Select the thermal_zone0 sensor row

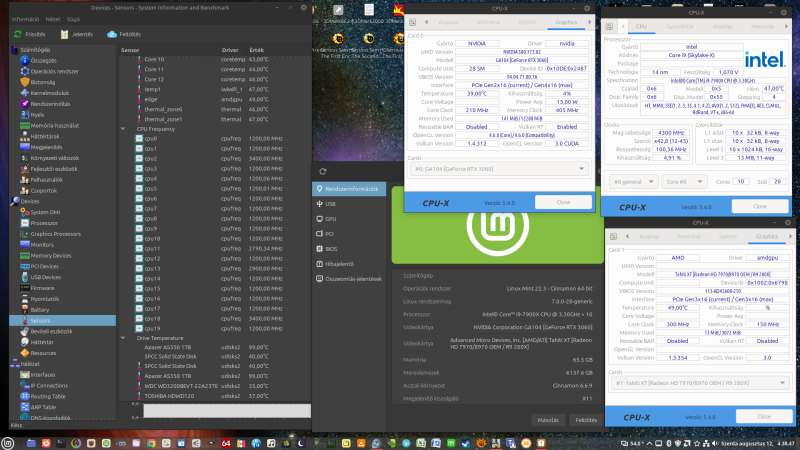[x=215, y=109]
